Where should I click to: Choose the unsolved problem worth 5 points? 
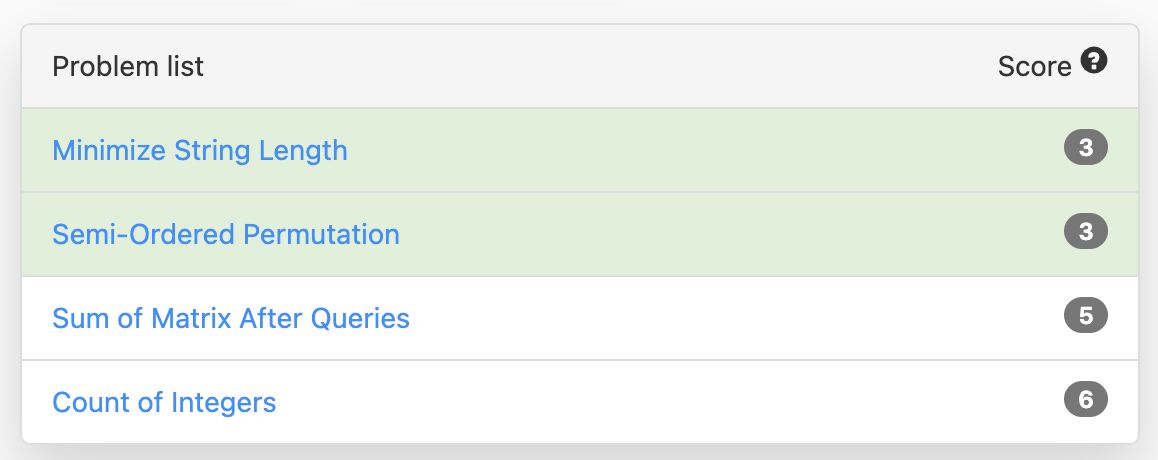click(230, 318)
